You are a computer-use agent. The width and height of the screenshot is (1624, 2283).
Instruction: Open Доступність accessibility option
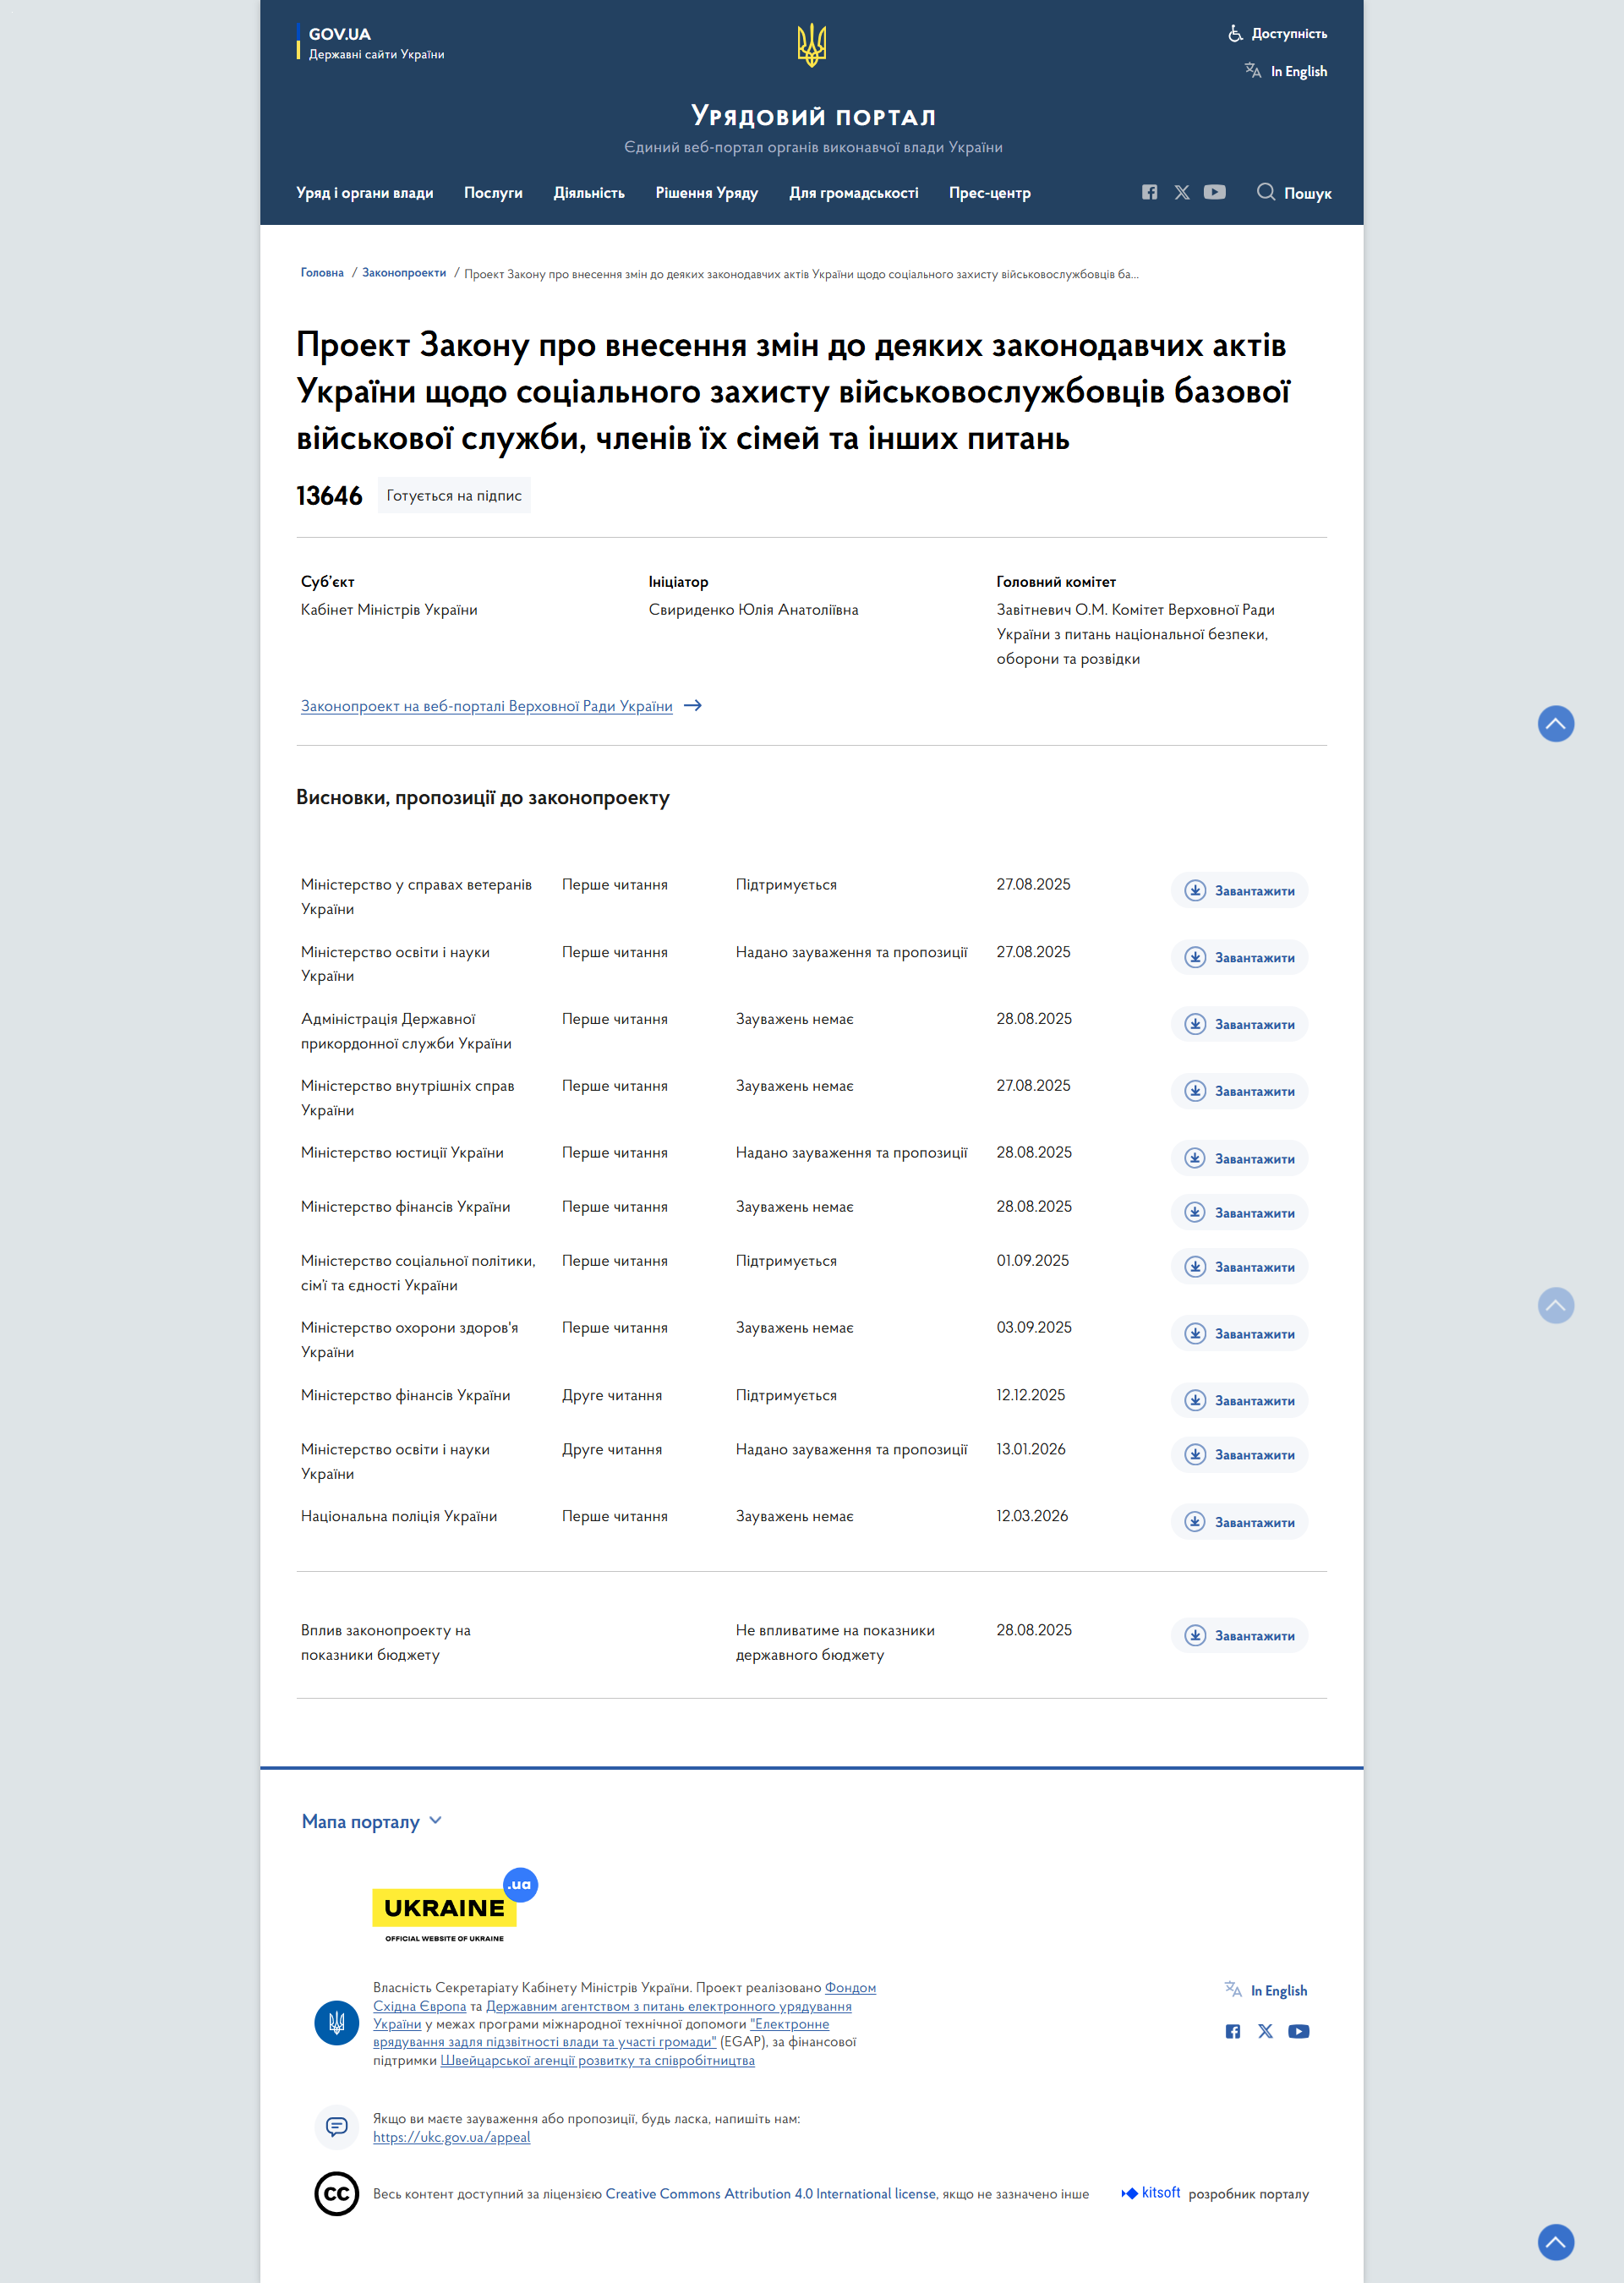pyautogui.click(x=1277, y=33)
